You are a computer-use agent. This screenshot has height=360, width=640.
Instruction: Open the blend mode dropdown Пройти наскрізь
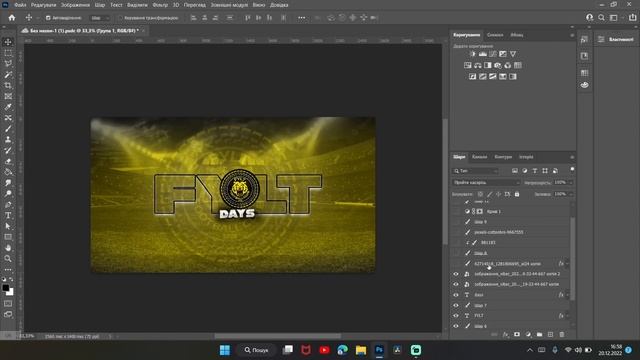click(486, 182)
